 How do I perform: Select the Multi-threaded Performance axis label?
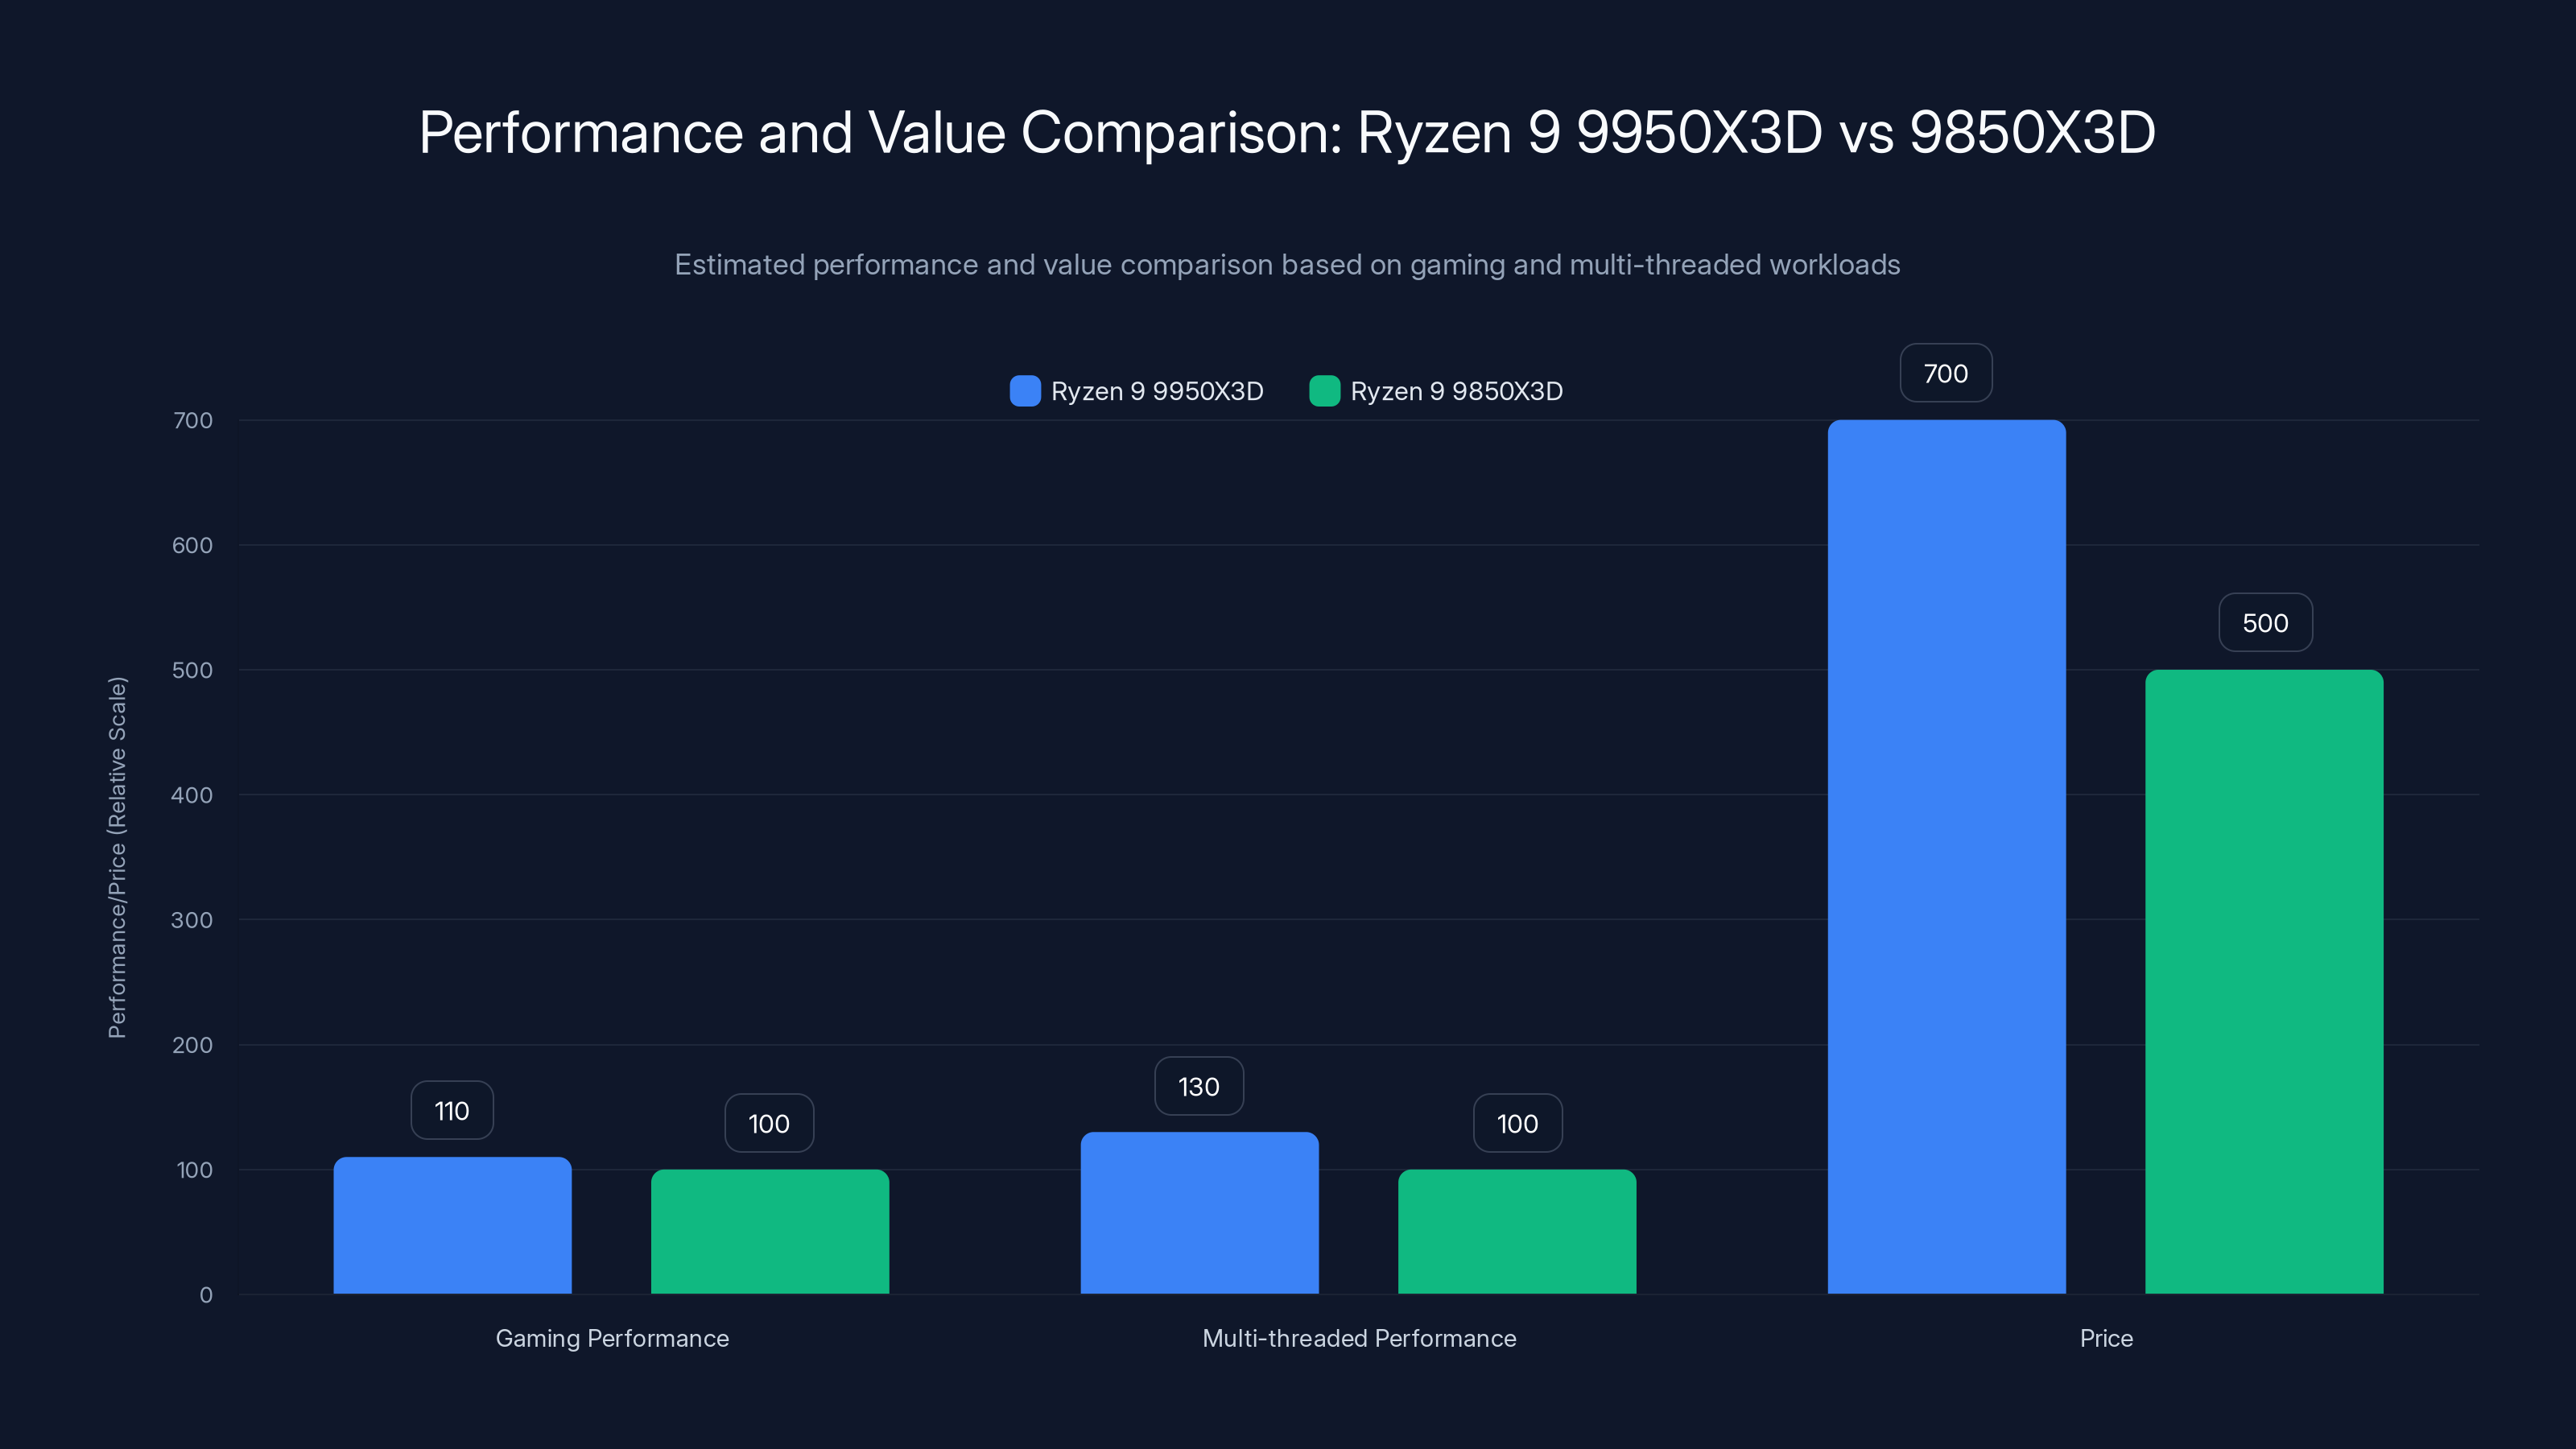click(1360, 1338)
